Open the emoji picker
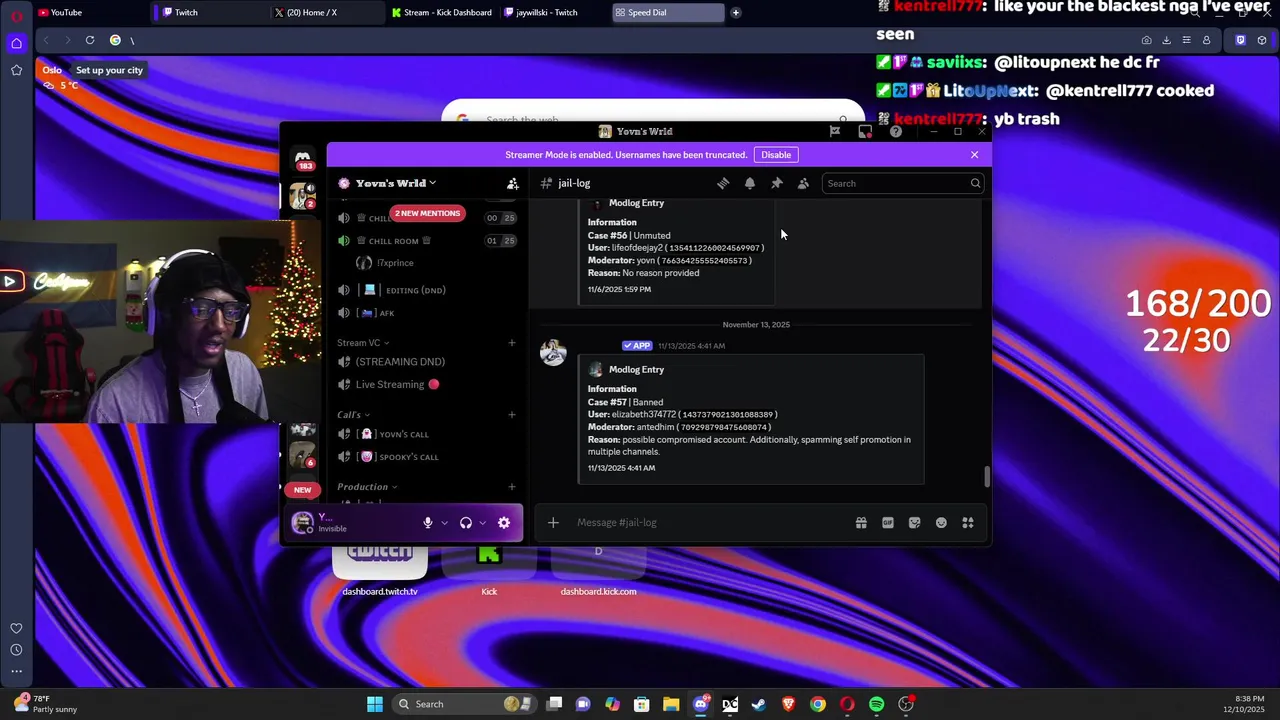 click(941, 522)
